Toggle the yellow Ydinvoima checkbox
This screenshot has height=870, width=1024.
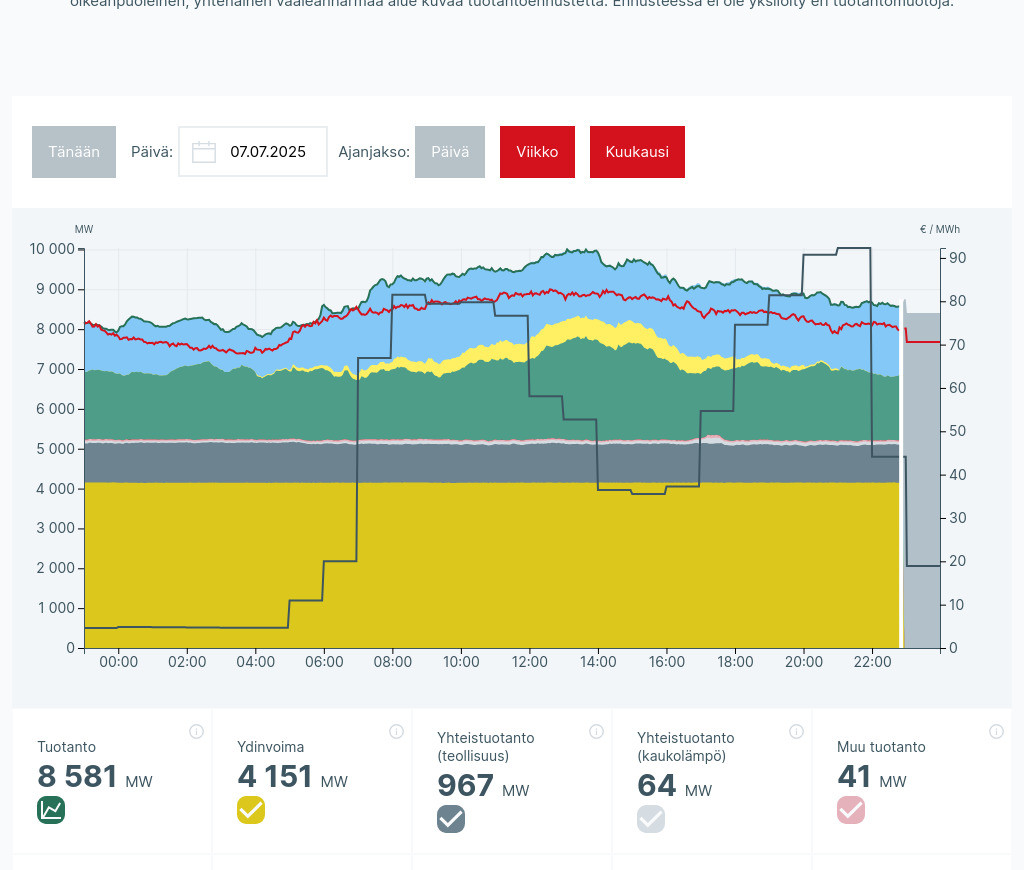(251, 810)
